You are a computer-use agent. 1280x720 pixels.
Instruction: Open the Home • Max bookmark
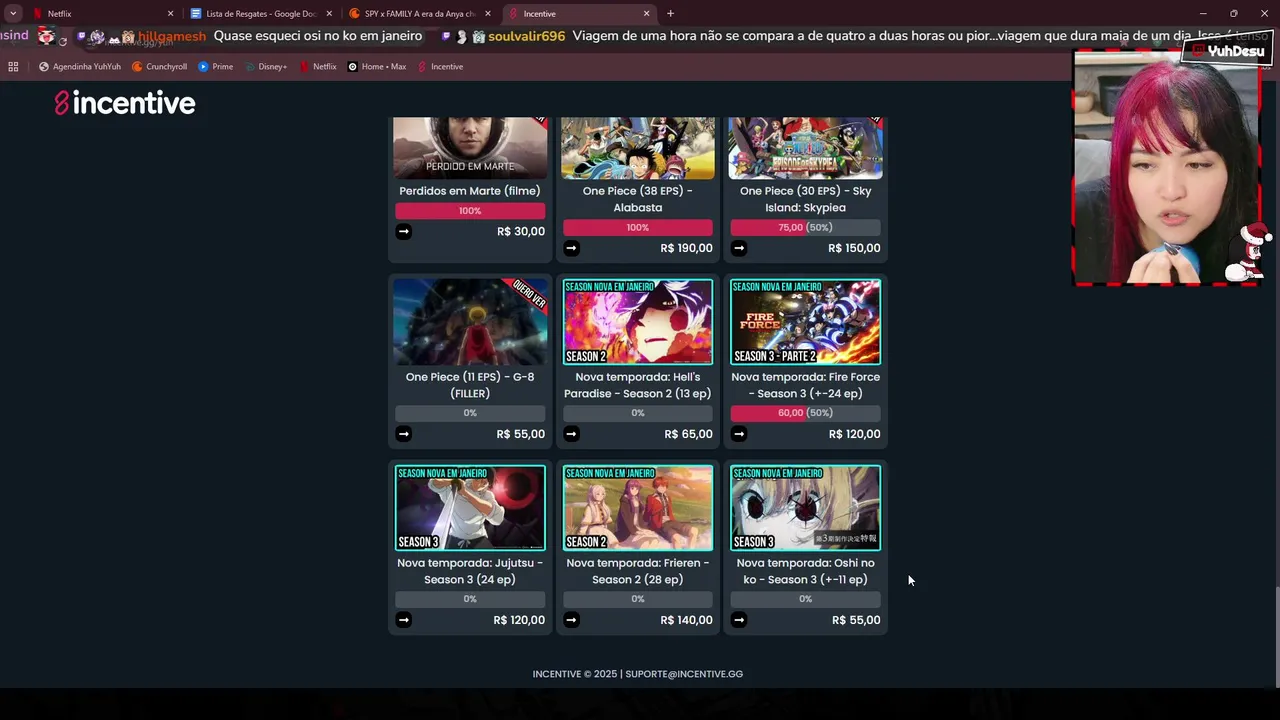pyautogui.click(x=376, y=66)
